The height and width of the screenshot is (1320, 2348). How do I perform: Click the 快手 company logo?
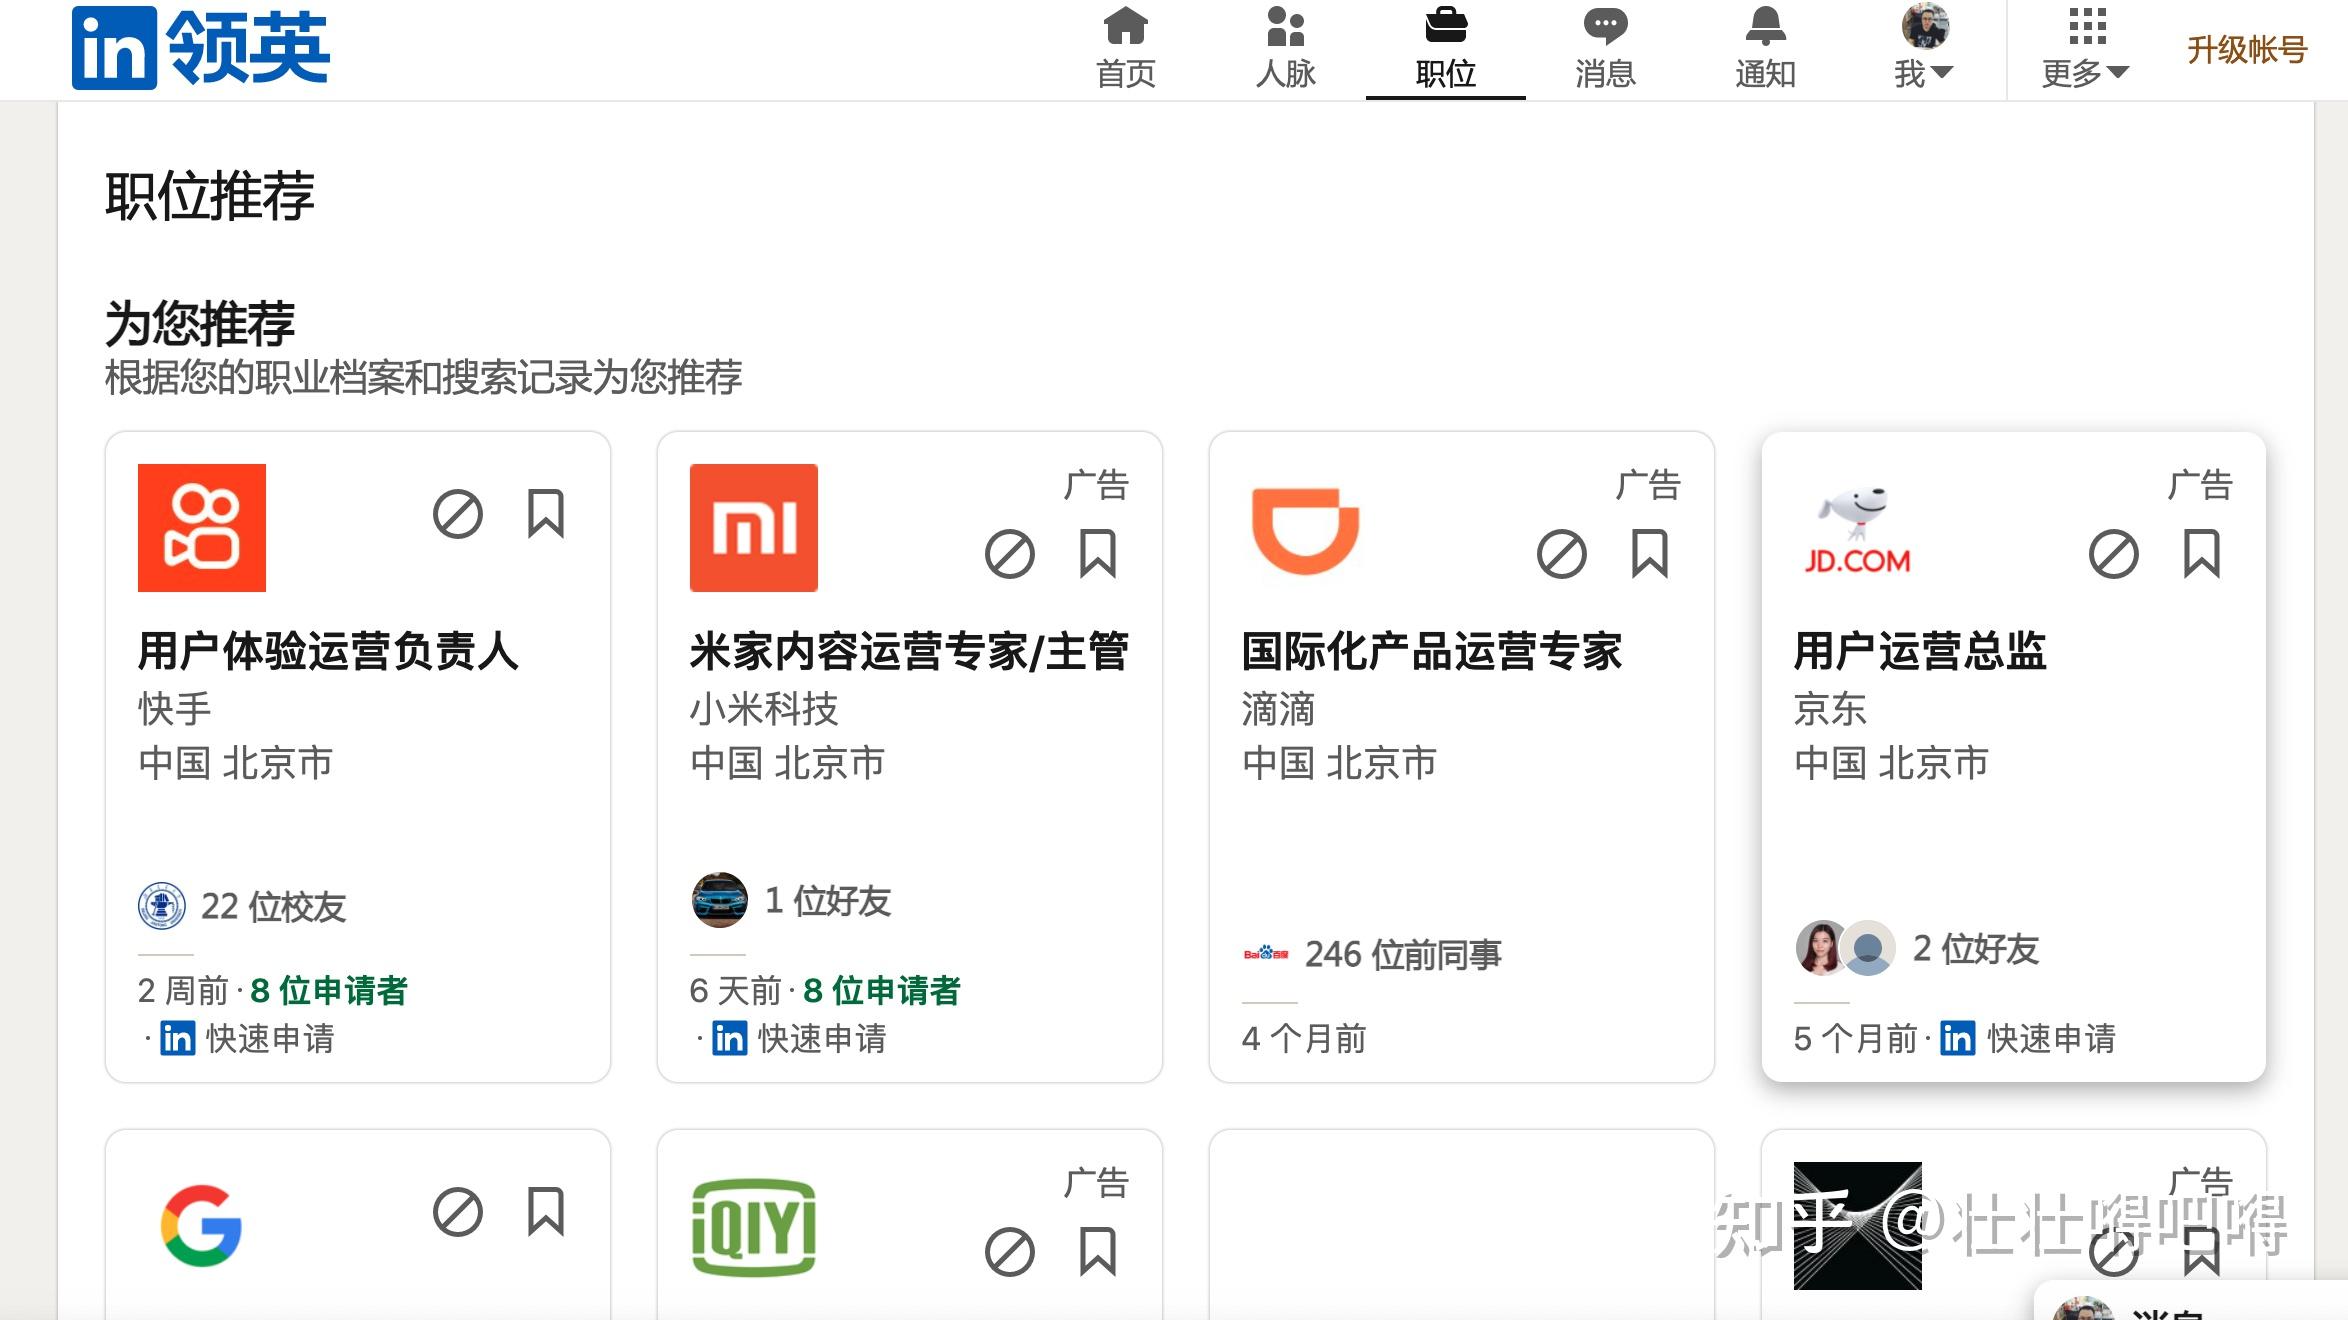[x=202, y=528]
